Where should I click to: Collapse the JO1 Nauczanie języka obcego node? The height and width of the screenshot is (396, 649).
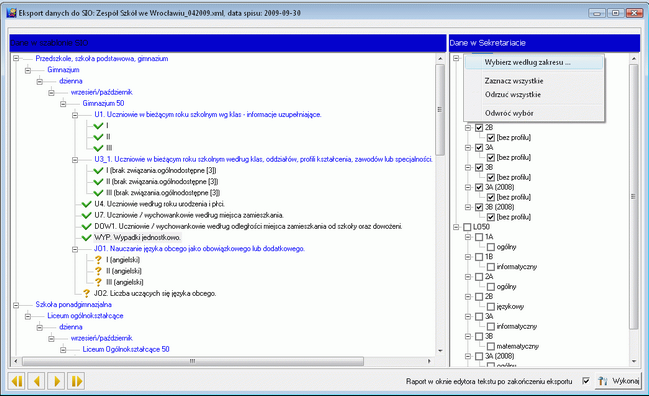(x=75, y=249)
